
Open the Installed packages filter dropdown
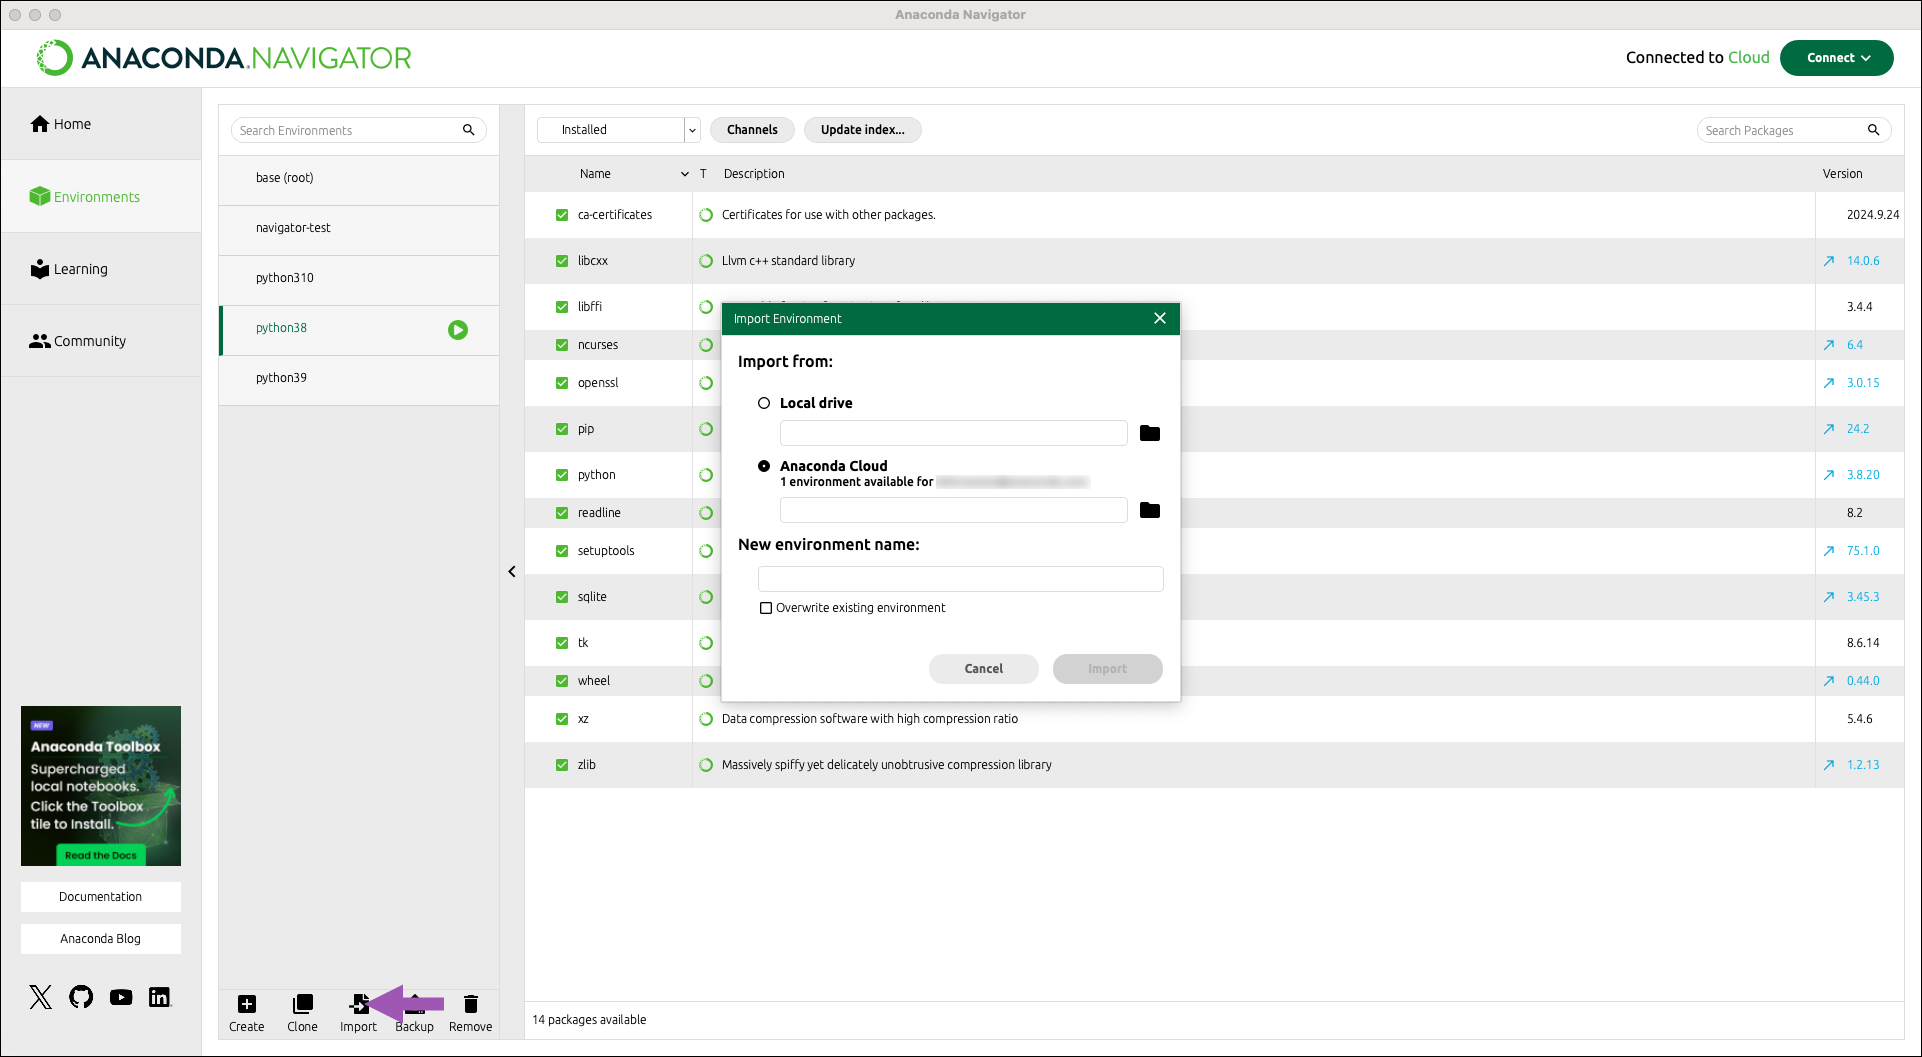(619, 130)
